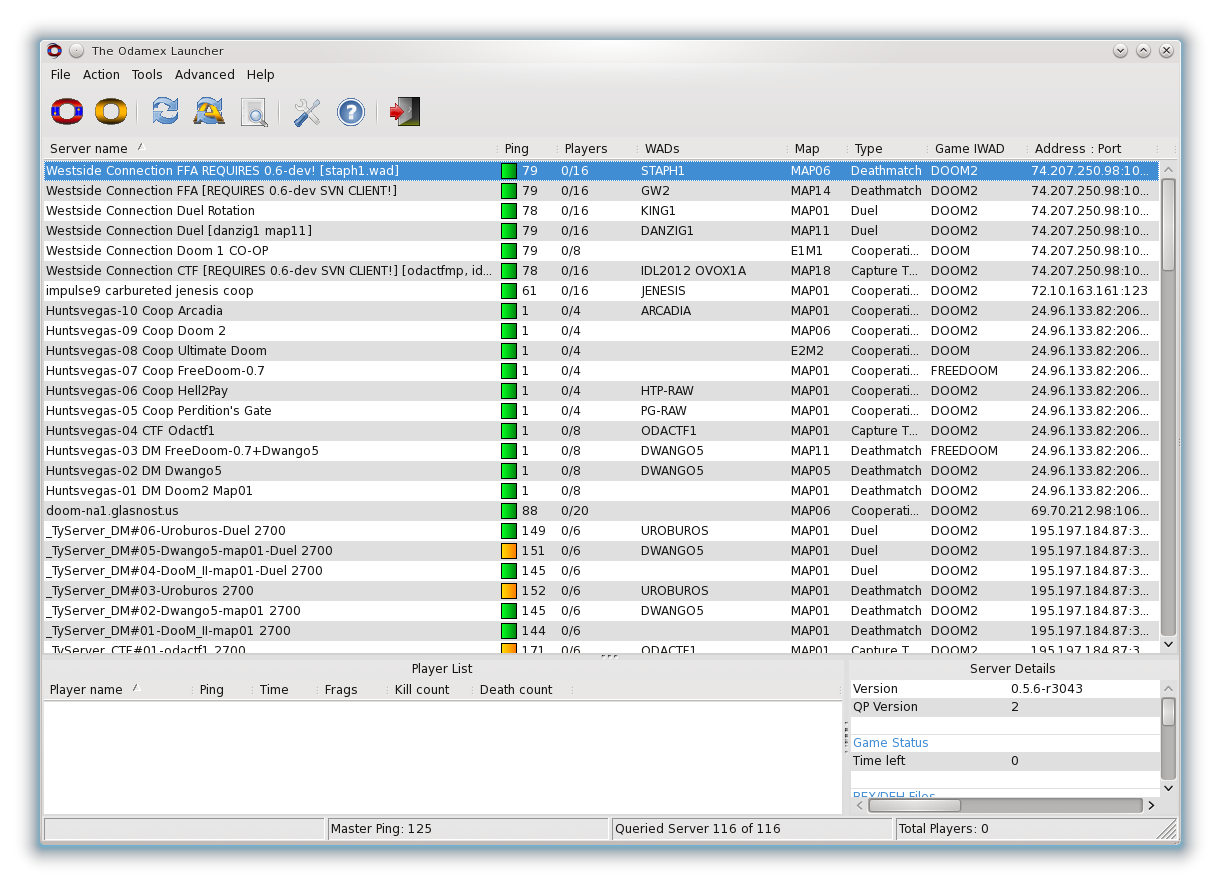The width and height of the screenshot is (1221, 885).
Task: Open the Advanced menu
Action: click(204, 75)
